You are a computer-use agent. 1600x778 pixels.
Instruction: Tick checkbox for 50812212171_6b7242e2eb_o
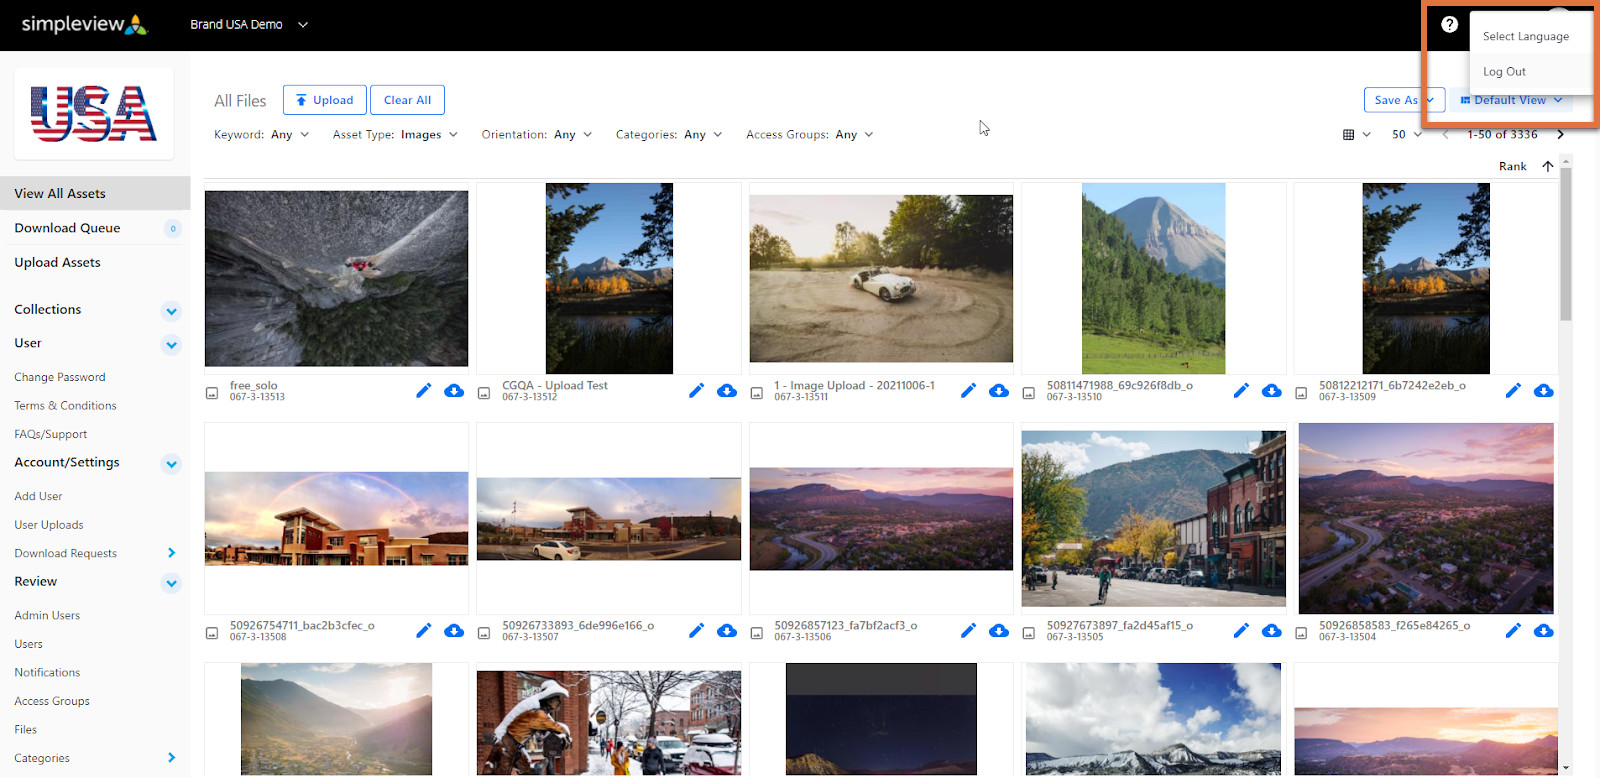tap(1301, 393)
